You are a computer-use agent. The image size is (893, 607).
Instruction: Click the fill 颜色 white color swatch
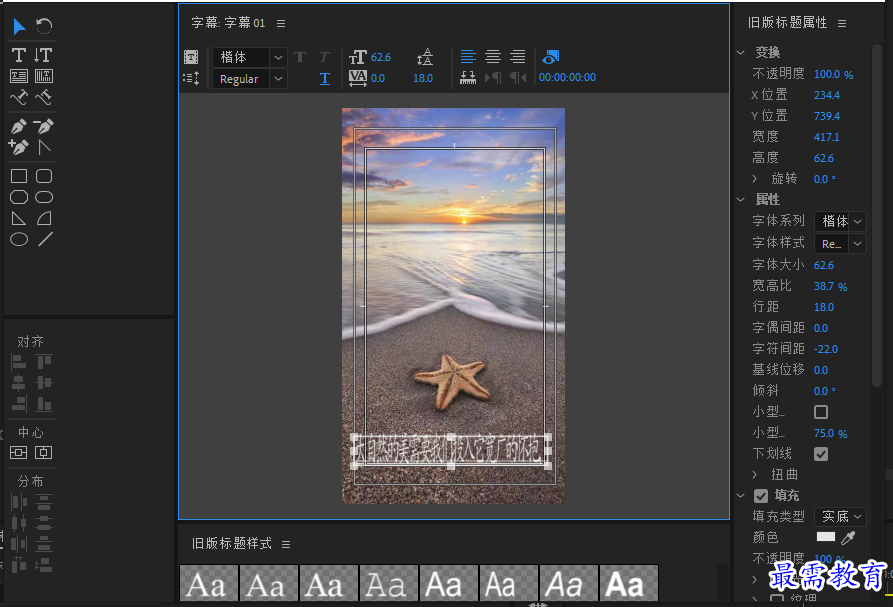click(825, 536)
